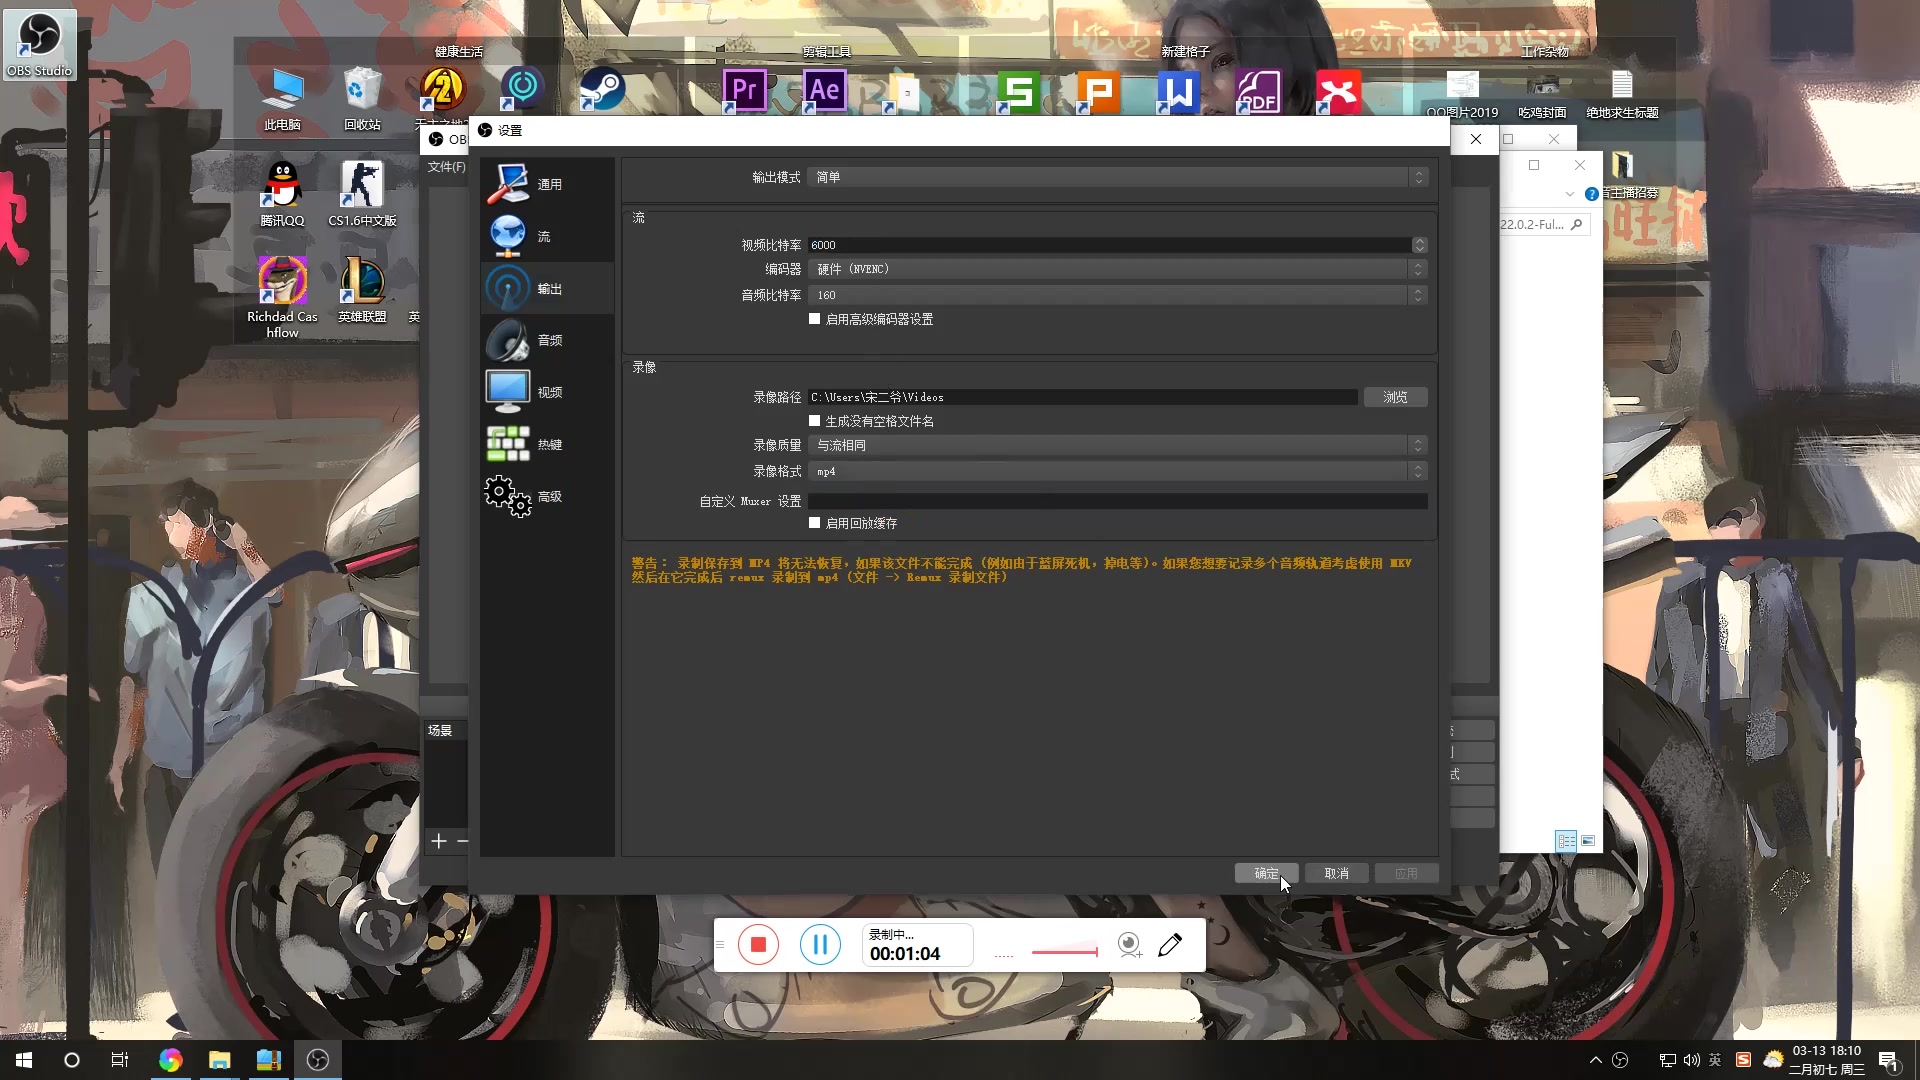Open the recording format mp4 dropdown

point(1117,471)
